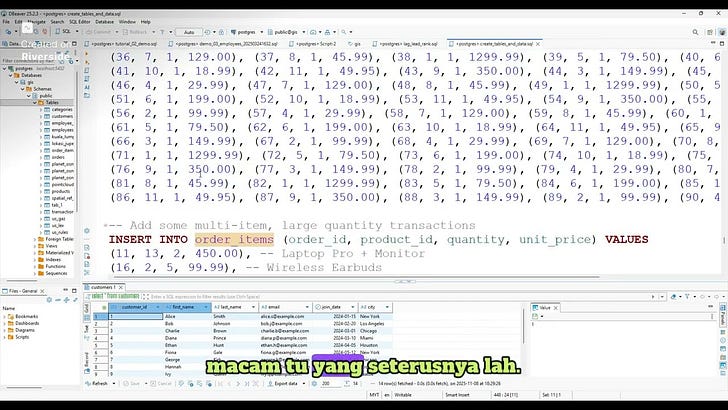
Task: Collapse the Schemas folder node
Action: click(x=22, y=89)
